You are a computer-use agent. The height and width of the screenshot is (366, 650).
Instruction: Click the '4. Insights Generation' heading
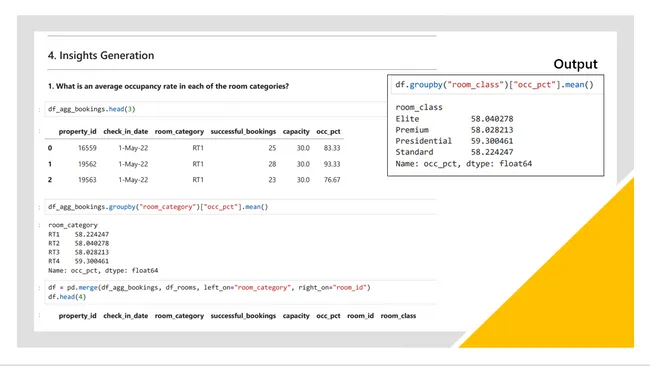[x=101, y=56]
